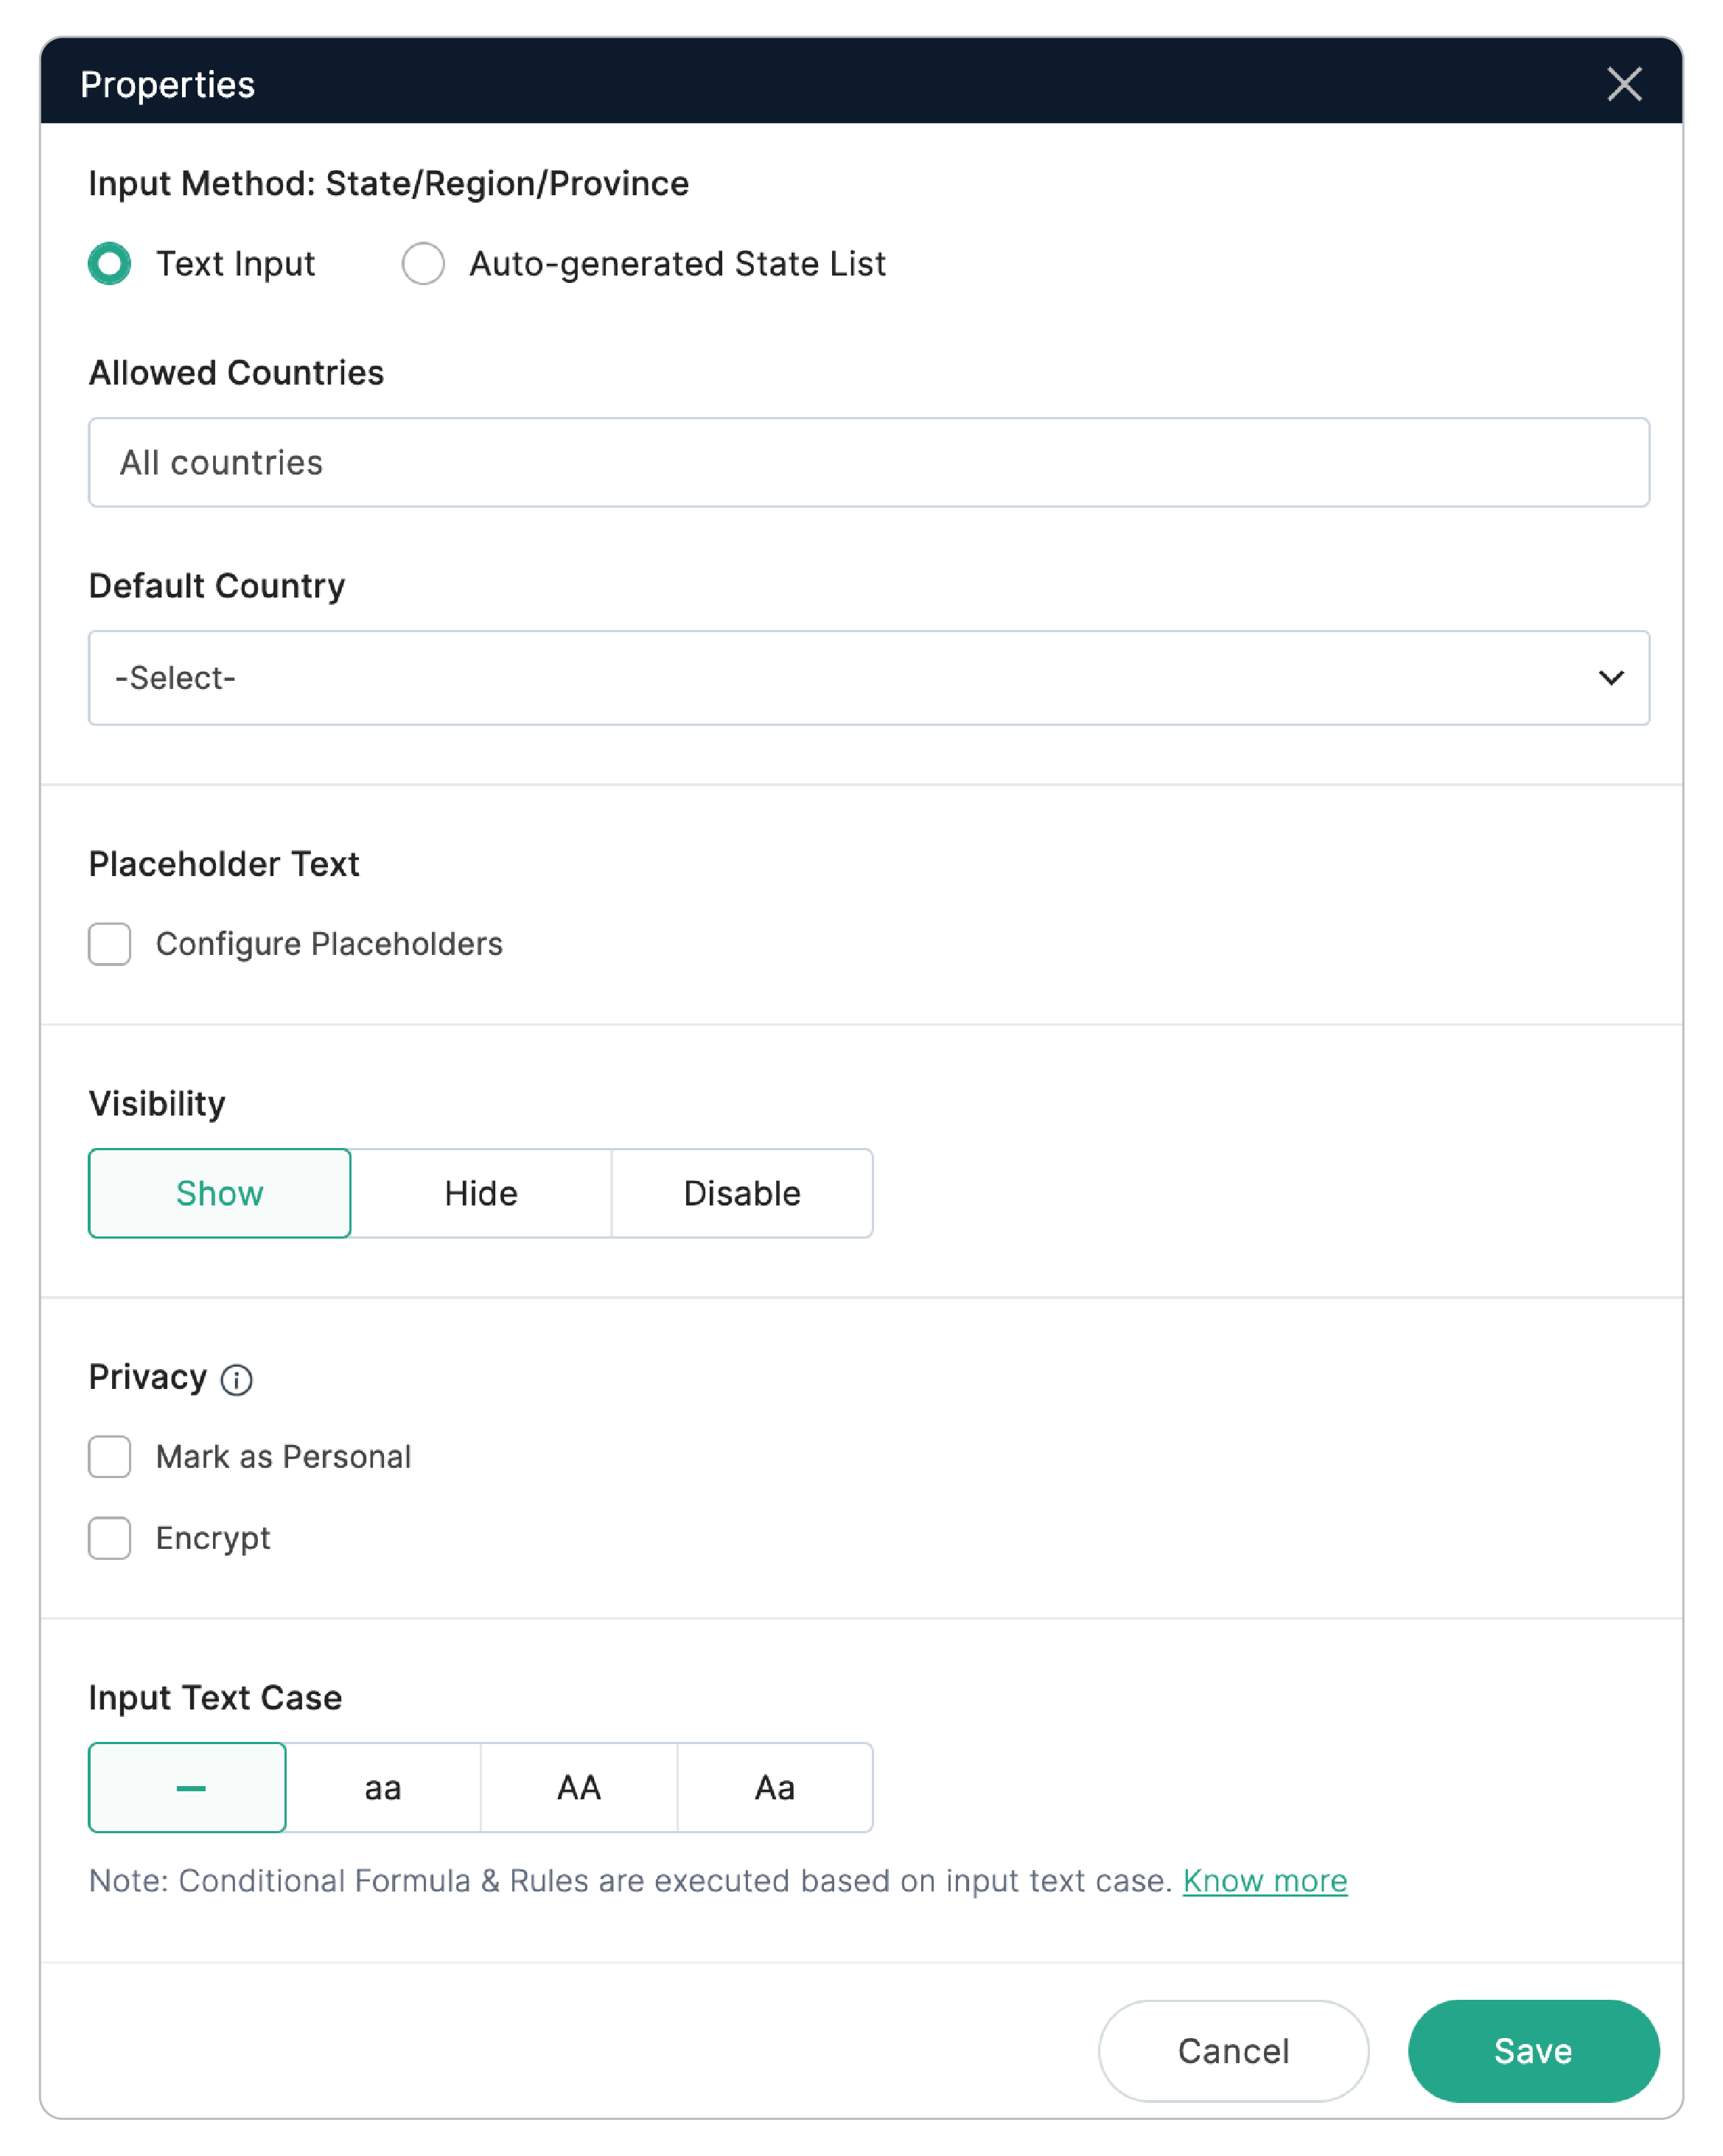Set visibility to Hide
Image resolution: width=1723 pixels, height=2156 pixels.
[481, 1193]
